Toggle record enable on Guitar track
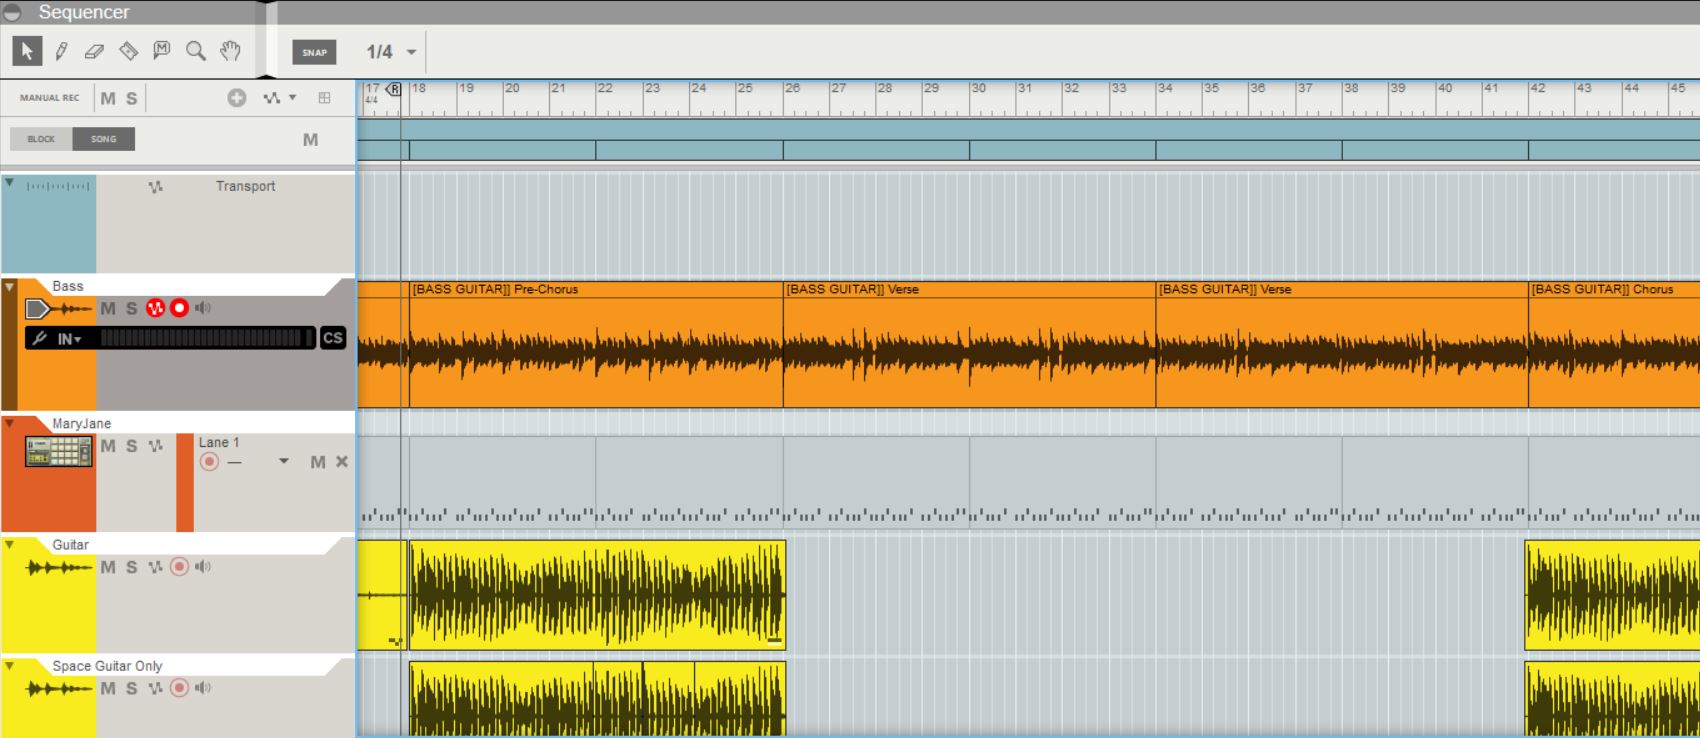 (179, 567)
